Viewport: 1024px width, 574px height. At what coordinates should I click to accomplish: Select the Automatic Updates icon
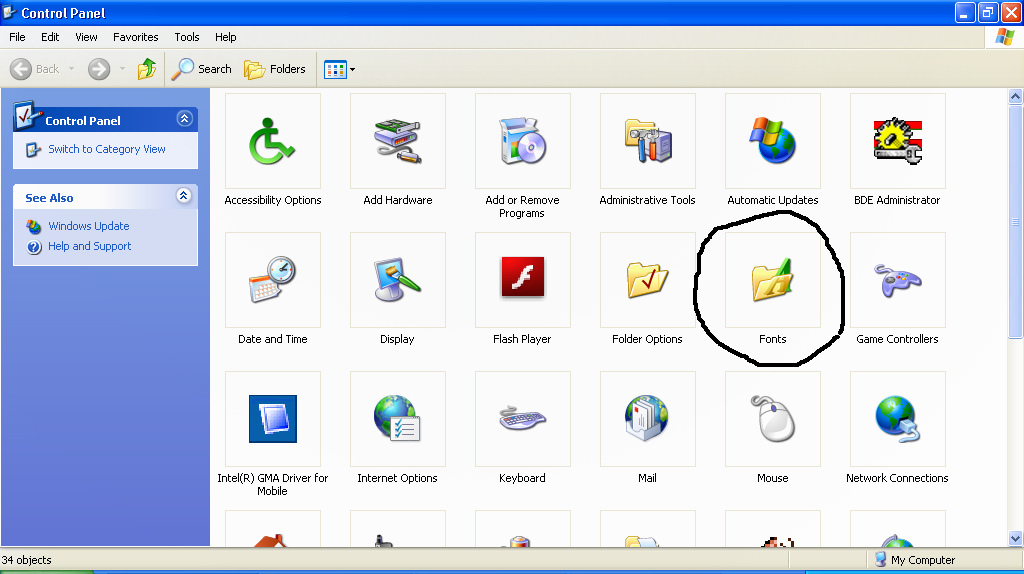[773, 141]
